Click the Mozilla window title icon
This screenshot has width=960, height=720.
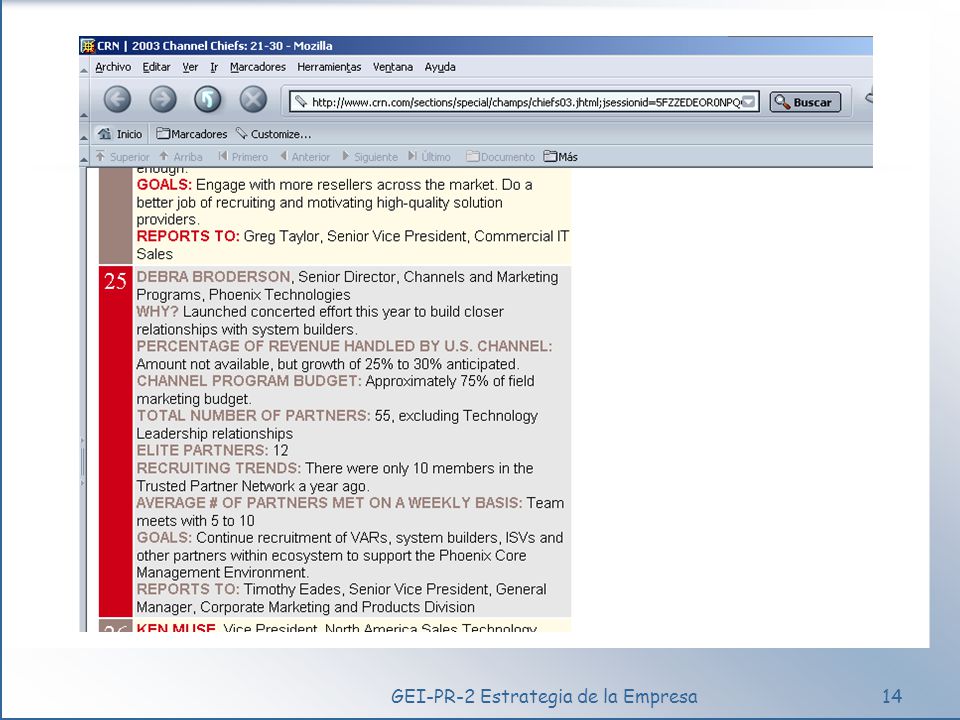[x=88, y=46]
